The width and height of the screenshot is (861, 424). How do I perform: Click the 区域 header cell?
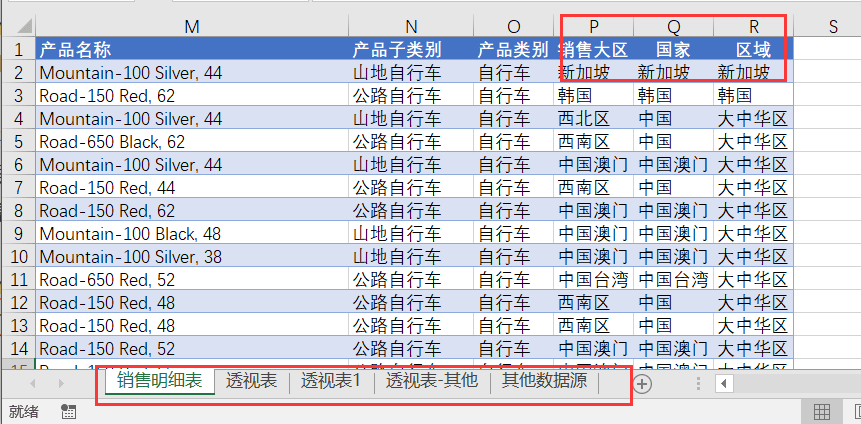coord(754,49)
